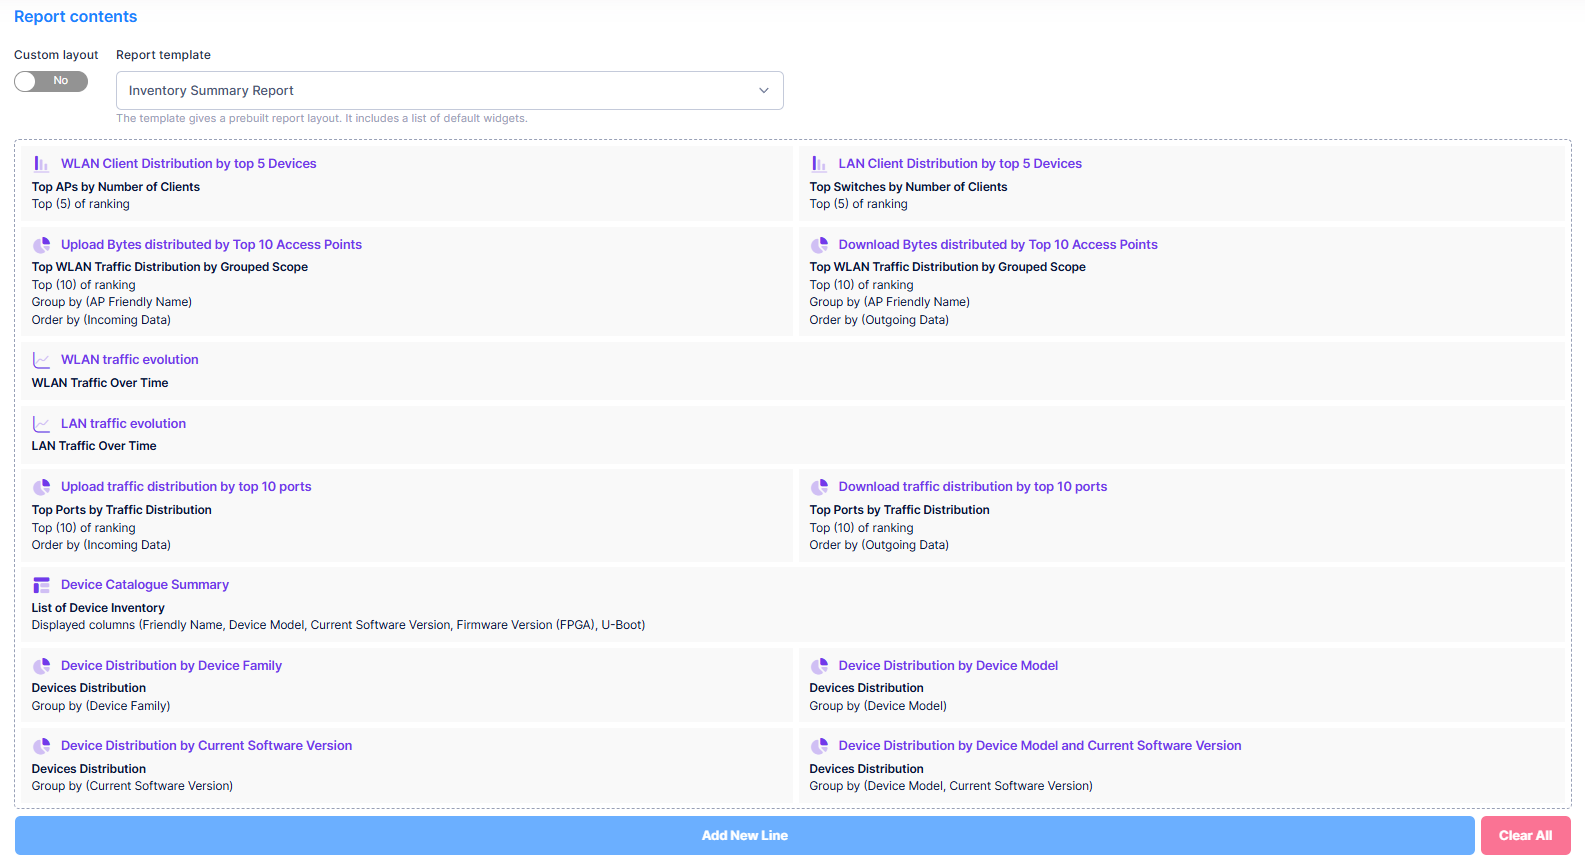Click pie icon beside Device Distribution by Device Family
The height and width of the screenshot is (863, 1585).
pos(41,666)
